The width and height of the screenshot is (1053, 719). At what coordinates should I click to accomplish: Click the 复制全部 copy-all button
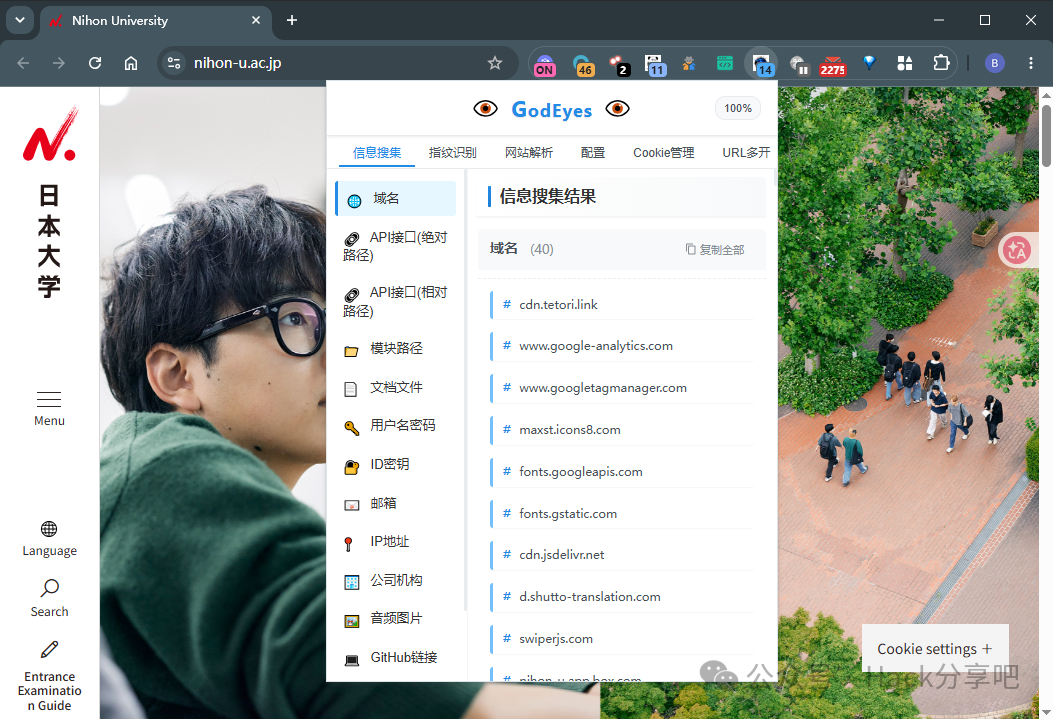pos(715,250)
